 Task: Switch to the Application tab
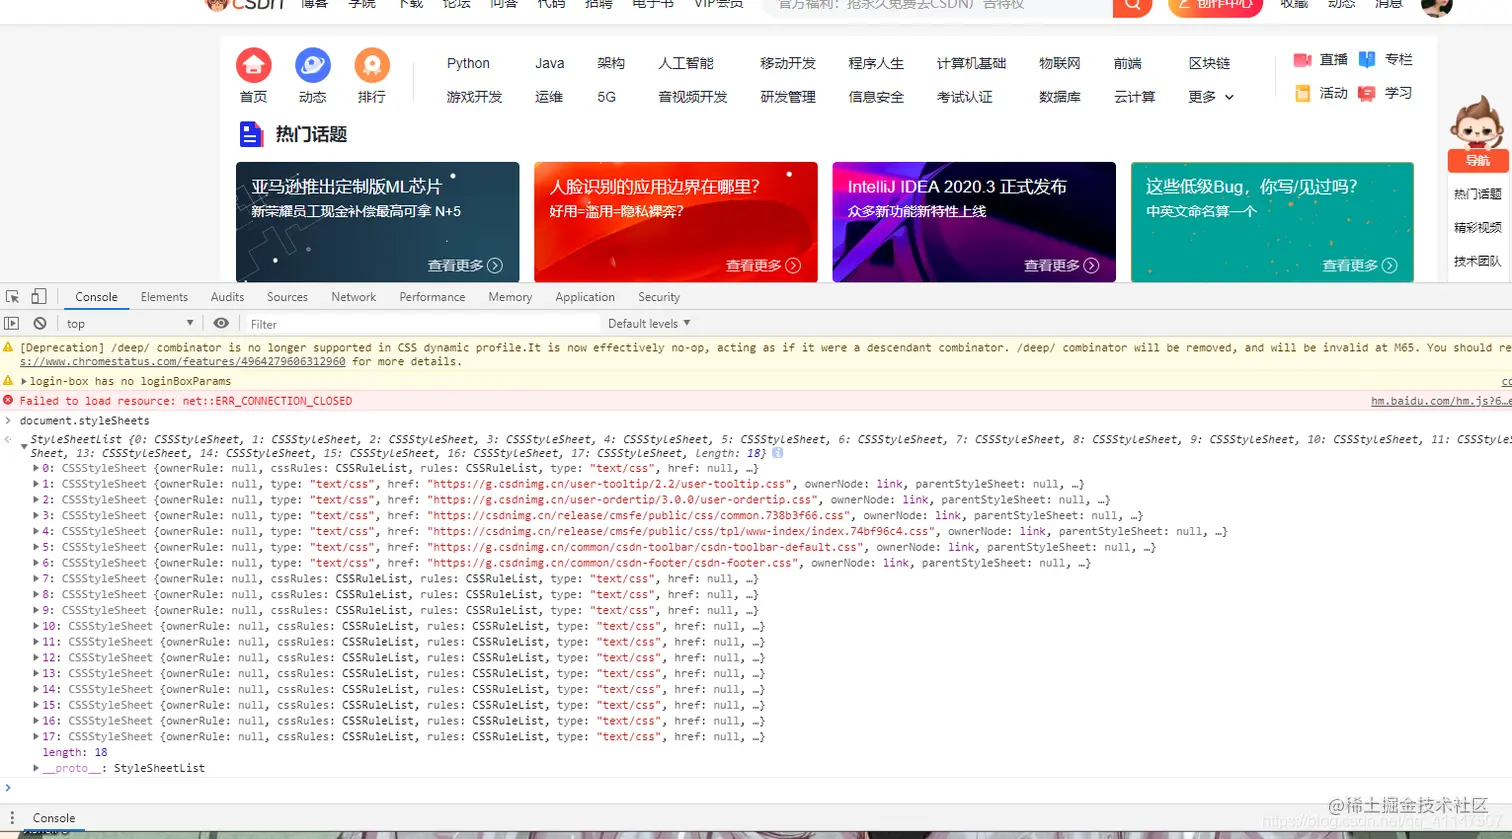pyautogui.click(x=585, y=297)
